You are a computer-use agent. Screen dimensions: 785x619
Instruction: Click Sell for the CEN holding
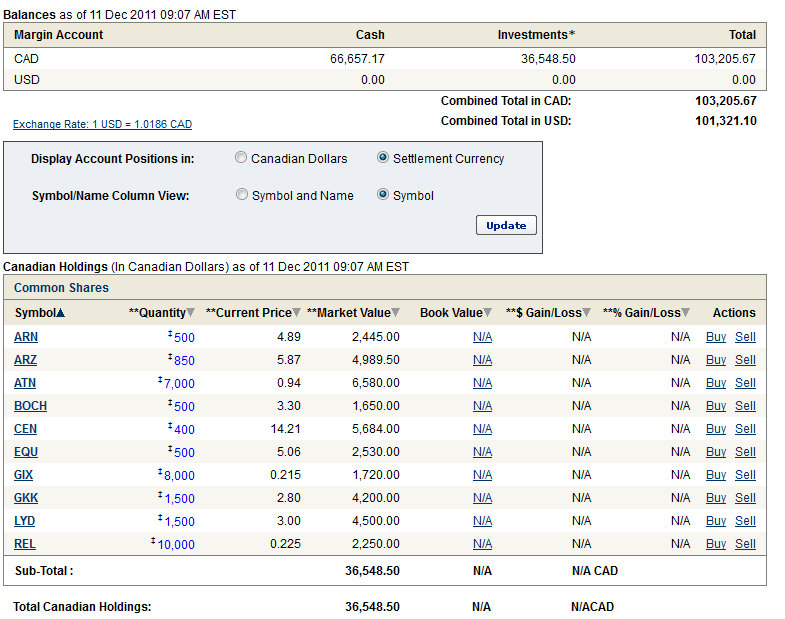pos(745,429)
